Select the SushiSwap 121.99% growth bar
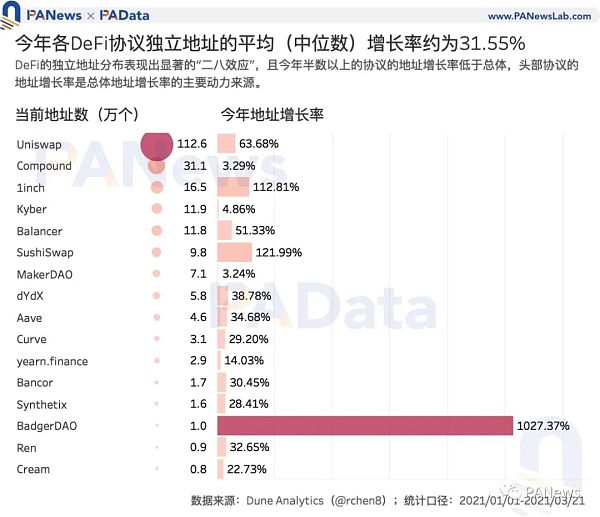This screenshot has height=517, width=600. pos(236,253)
